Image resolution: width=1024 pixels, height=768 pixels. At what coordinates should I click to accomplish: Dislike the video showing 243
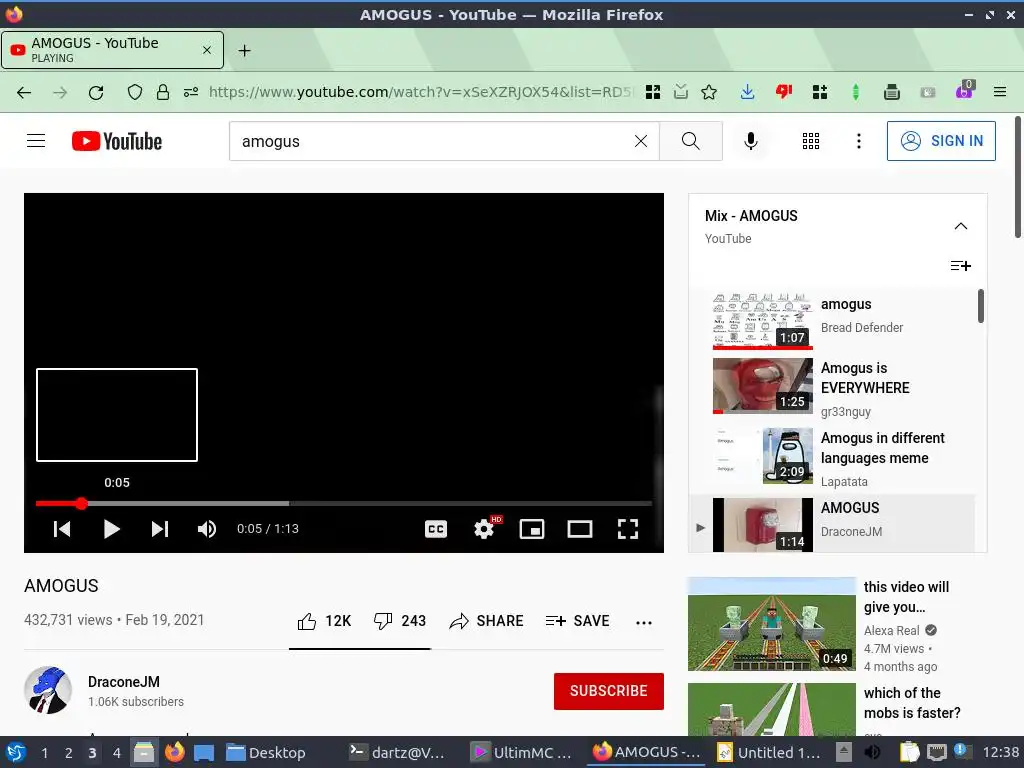click(399, 621)
